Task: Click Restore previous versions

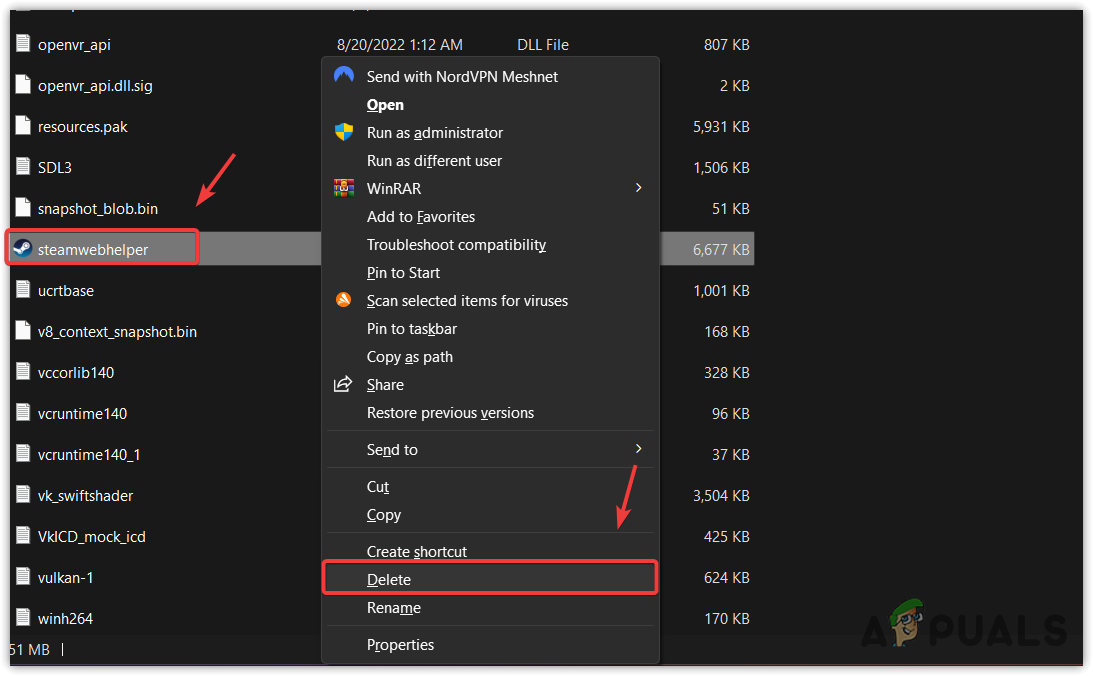Action: 449,412
